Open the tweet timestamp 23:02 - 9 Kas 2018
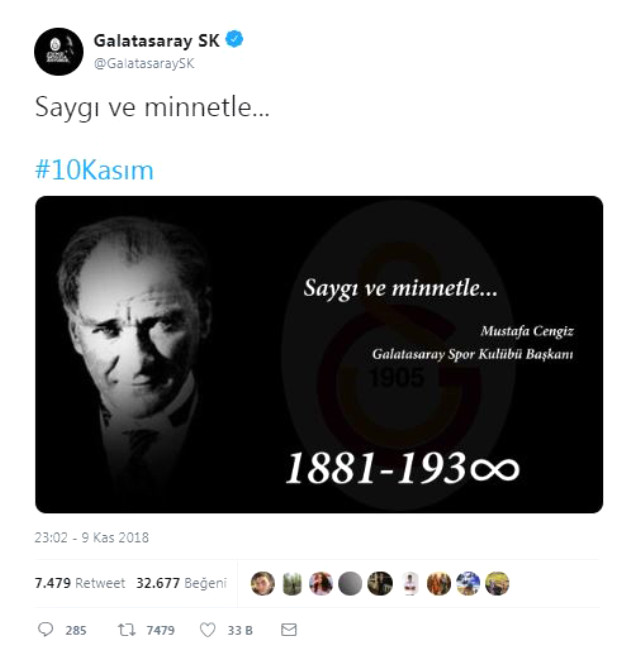 (91, 537)
